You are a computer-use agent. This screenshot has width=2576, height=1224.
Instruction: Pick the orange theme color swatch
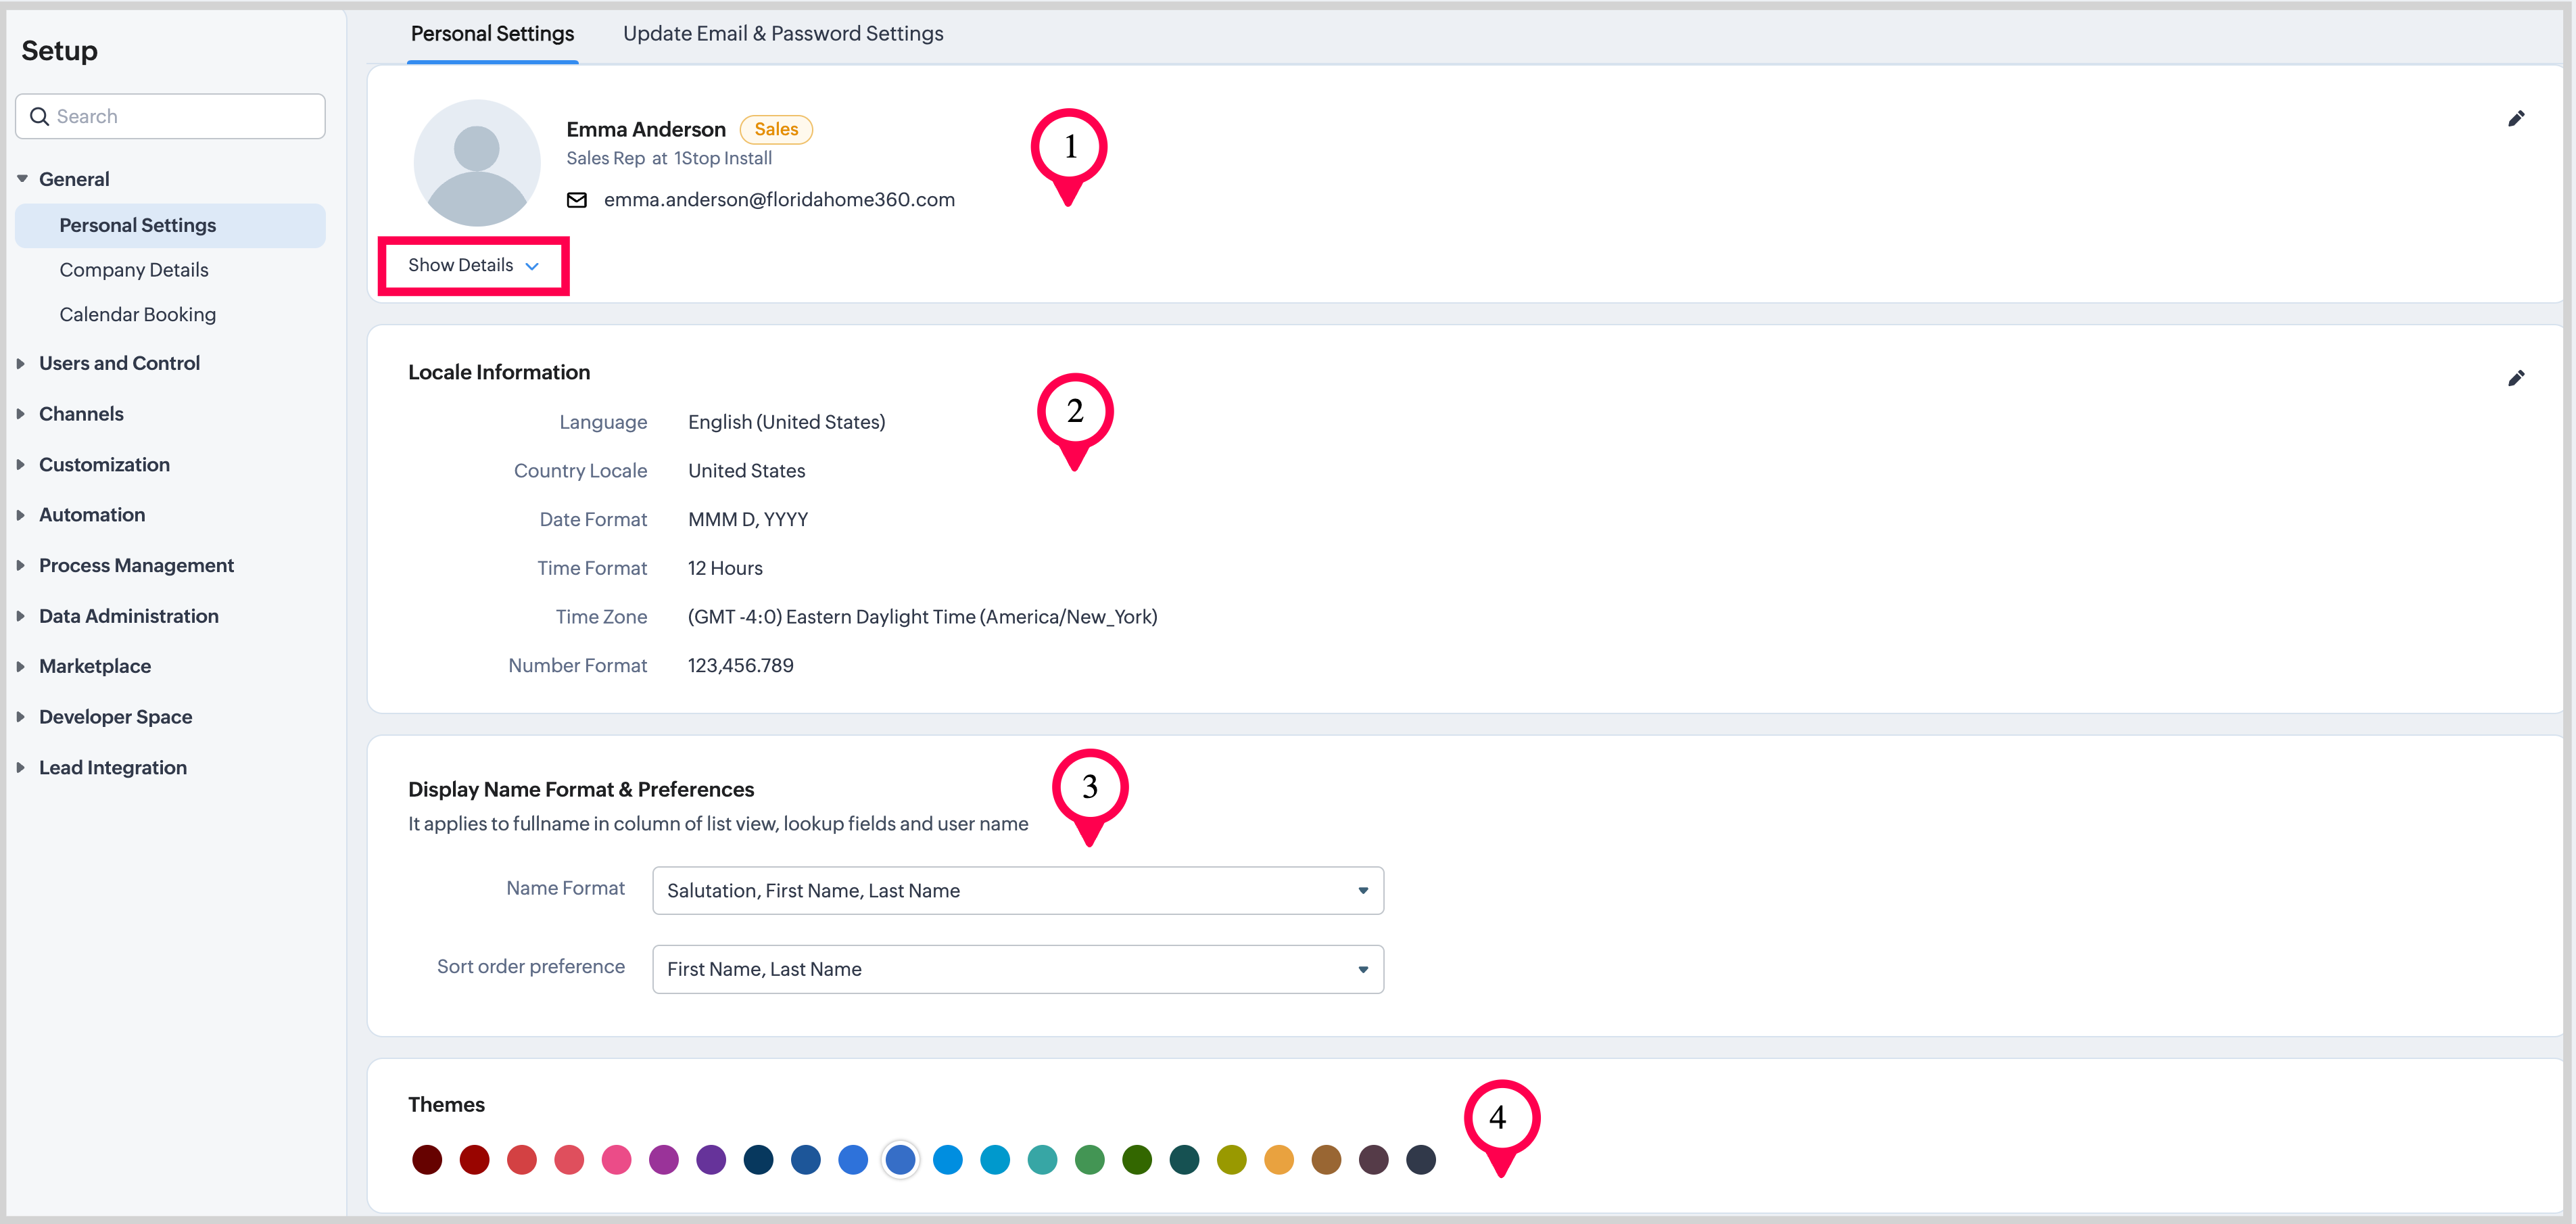[x=1278, y=1160]
